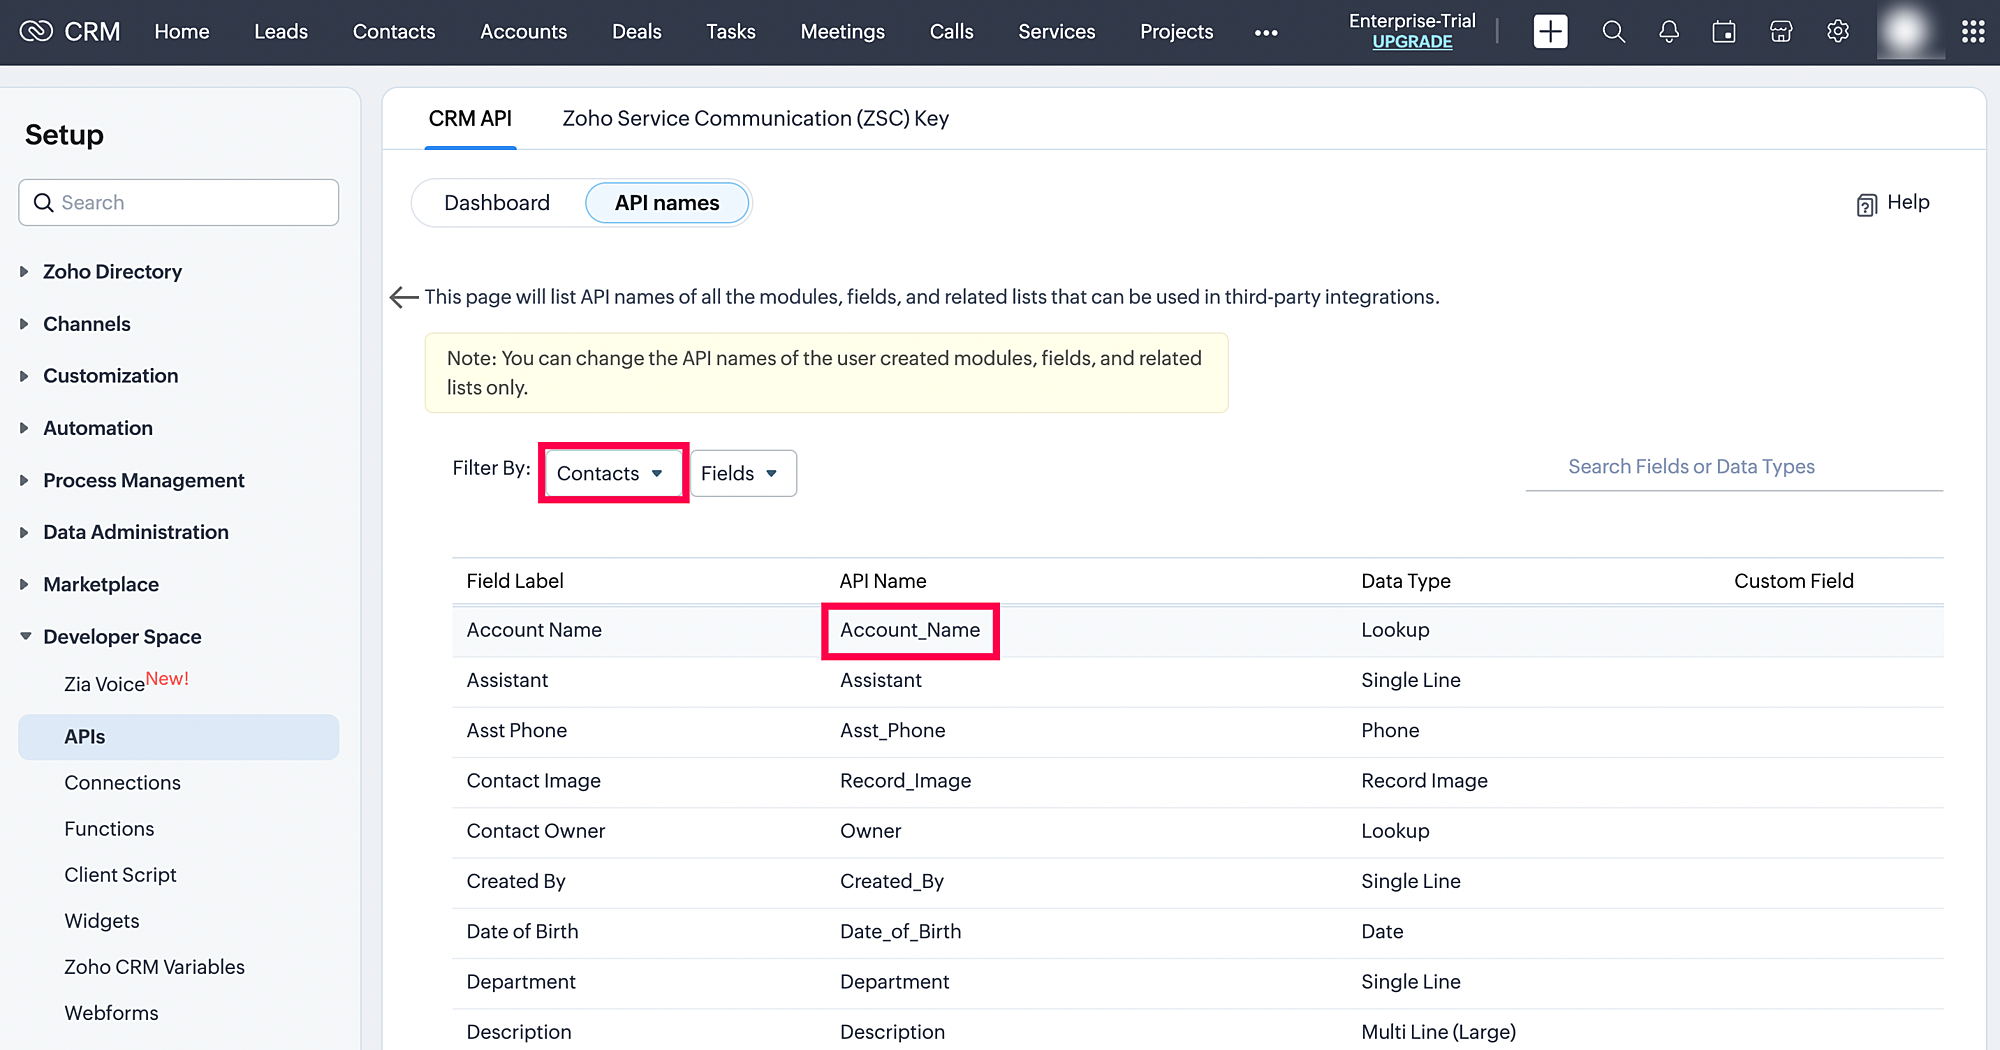The width and height of the screenshot is (2000, 1050).
Task: Open the notifications bell icon
Action: (1669, 32)
